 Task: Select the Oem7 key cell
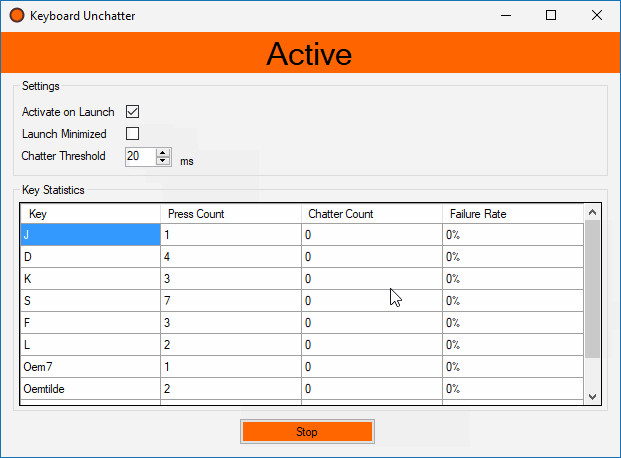[91, 366]
